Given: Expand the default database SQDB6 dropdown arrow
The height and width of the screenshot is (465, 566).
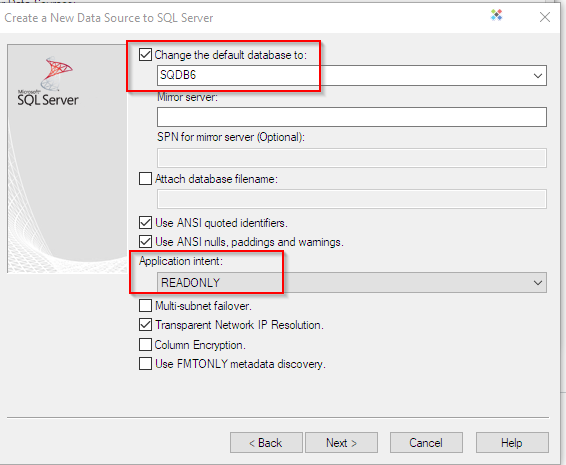Looking at the screenshot, I should pos(538,76).
